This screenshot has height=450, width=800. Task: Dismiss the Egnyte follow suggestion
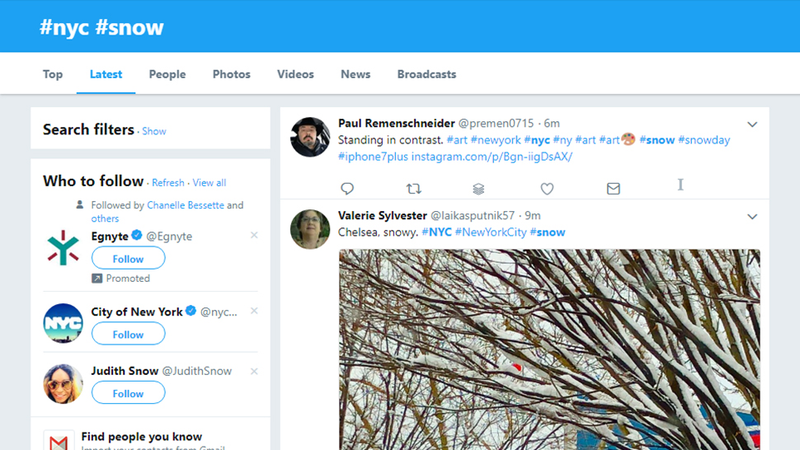pyautogui.click(x=254, y=235)
